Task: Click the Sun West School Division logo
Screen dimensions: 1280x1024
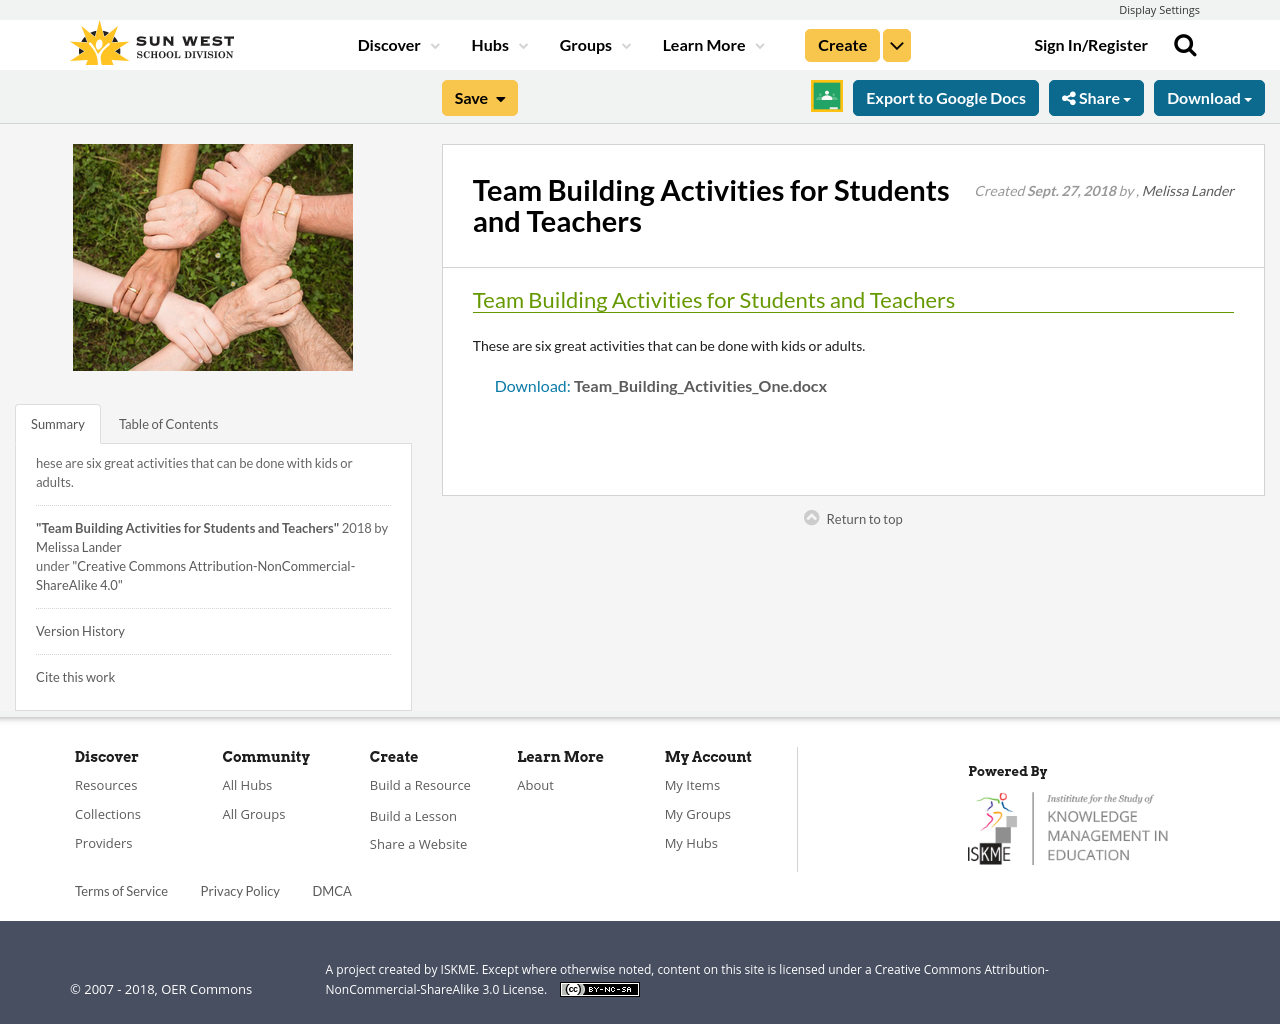Action: click(x=152, y=41)
